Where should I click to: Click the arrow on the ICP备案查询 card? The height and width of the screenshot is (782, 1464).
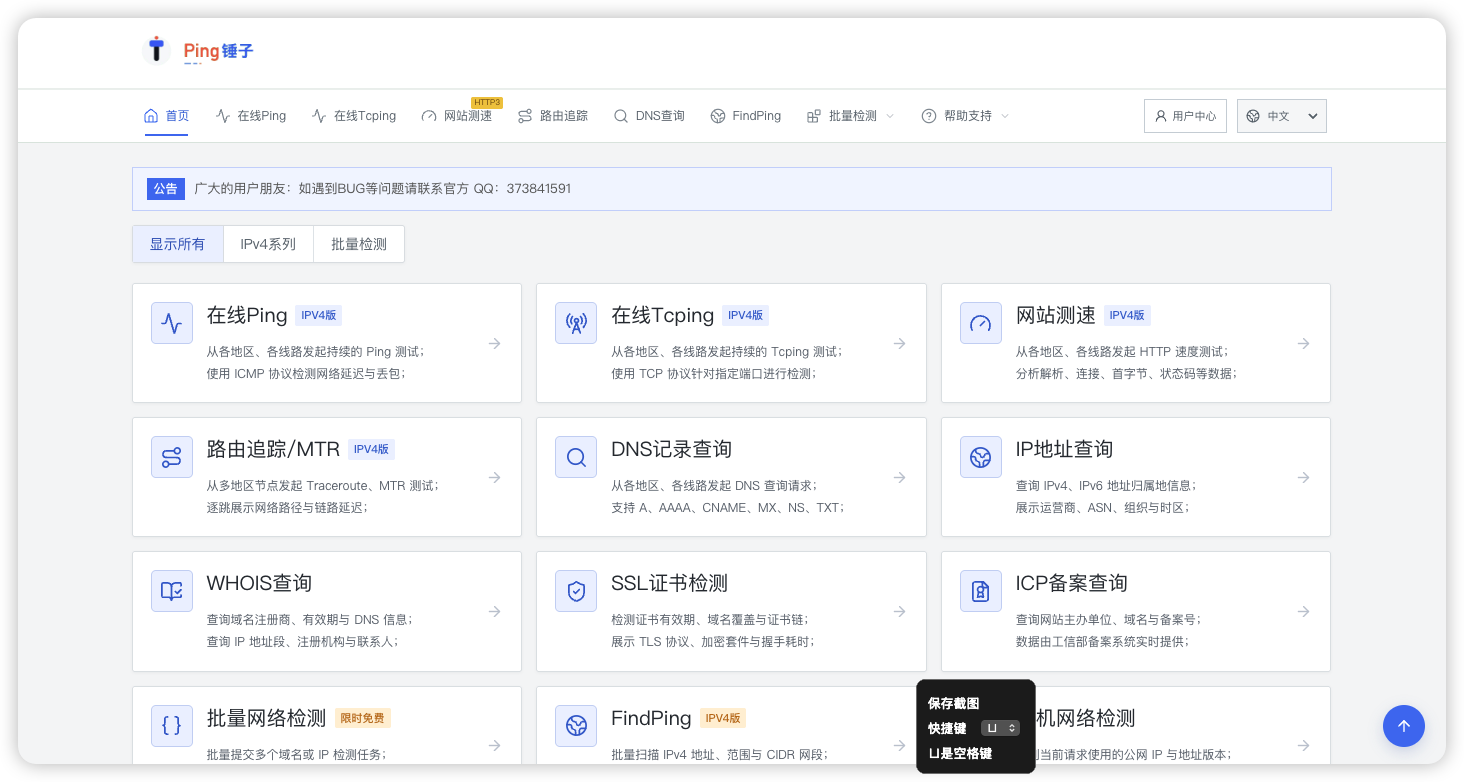tap(1304, 611)
